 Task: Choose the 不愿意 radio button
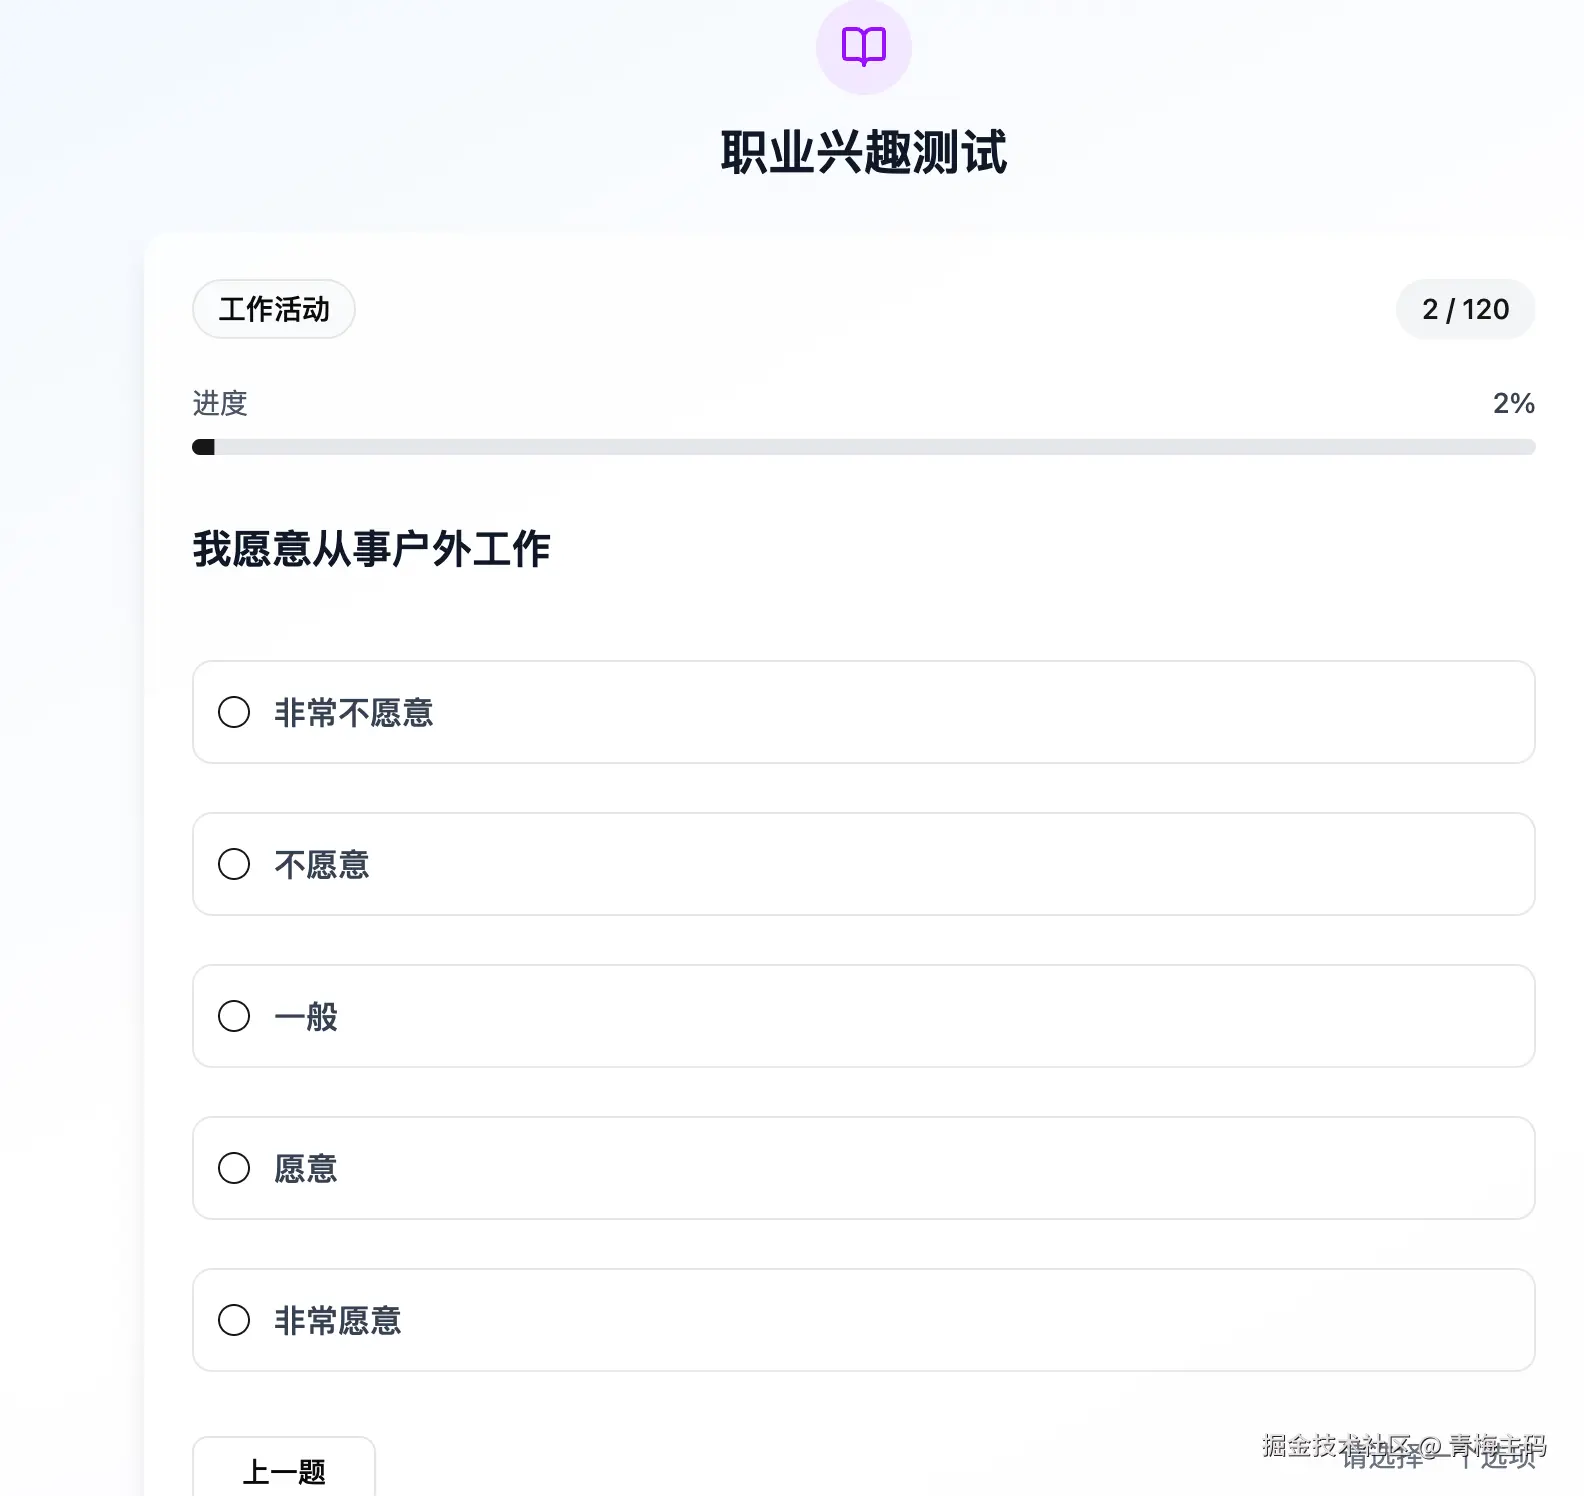point(234,864)
